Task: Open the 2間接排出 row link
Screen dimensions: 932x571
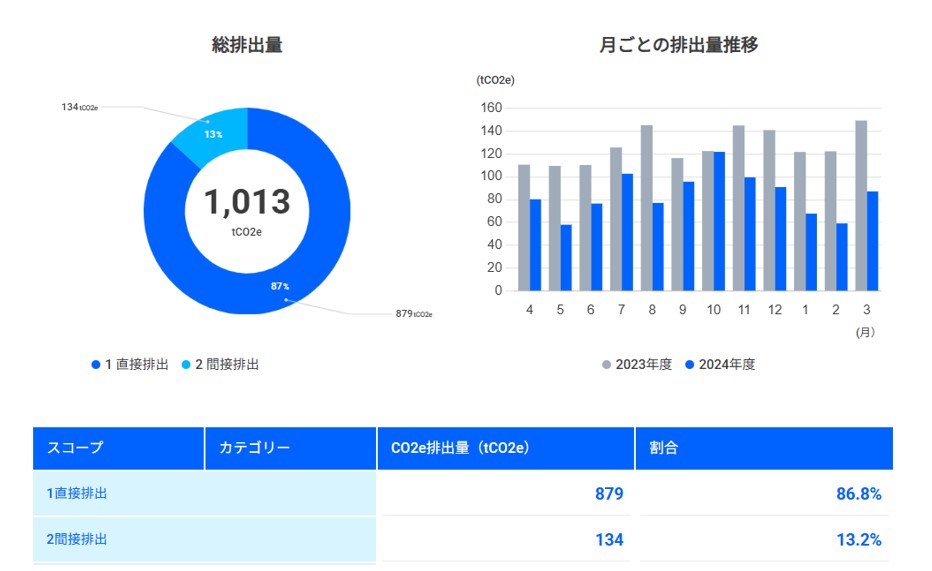Action: (x=77, y=540)
